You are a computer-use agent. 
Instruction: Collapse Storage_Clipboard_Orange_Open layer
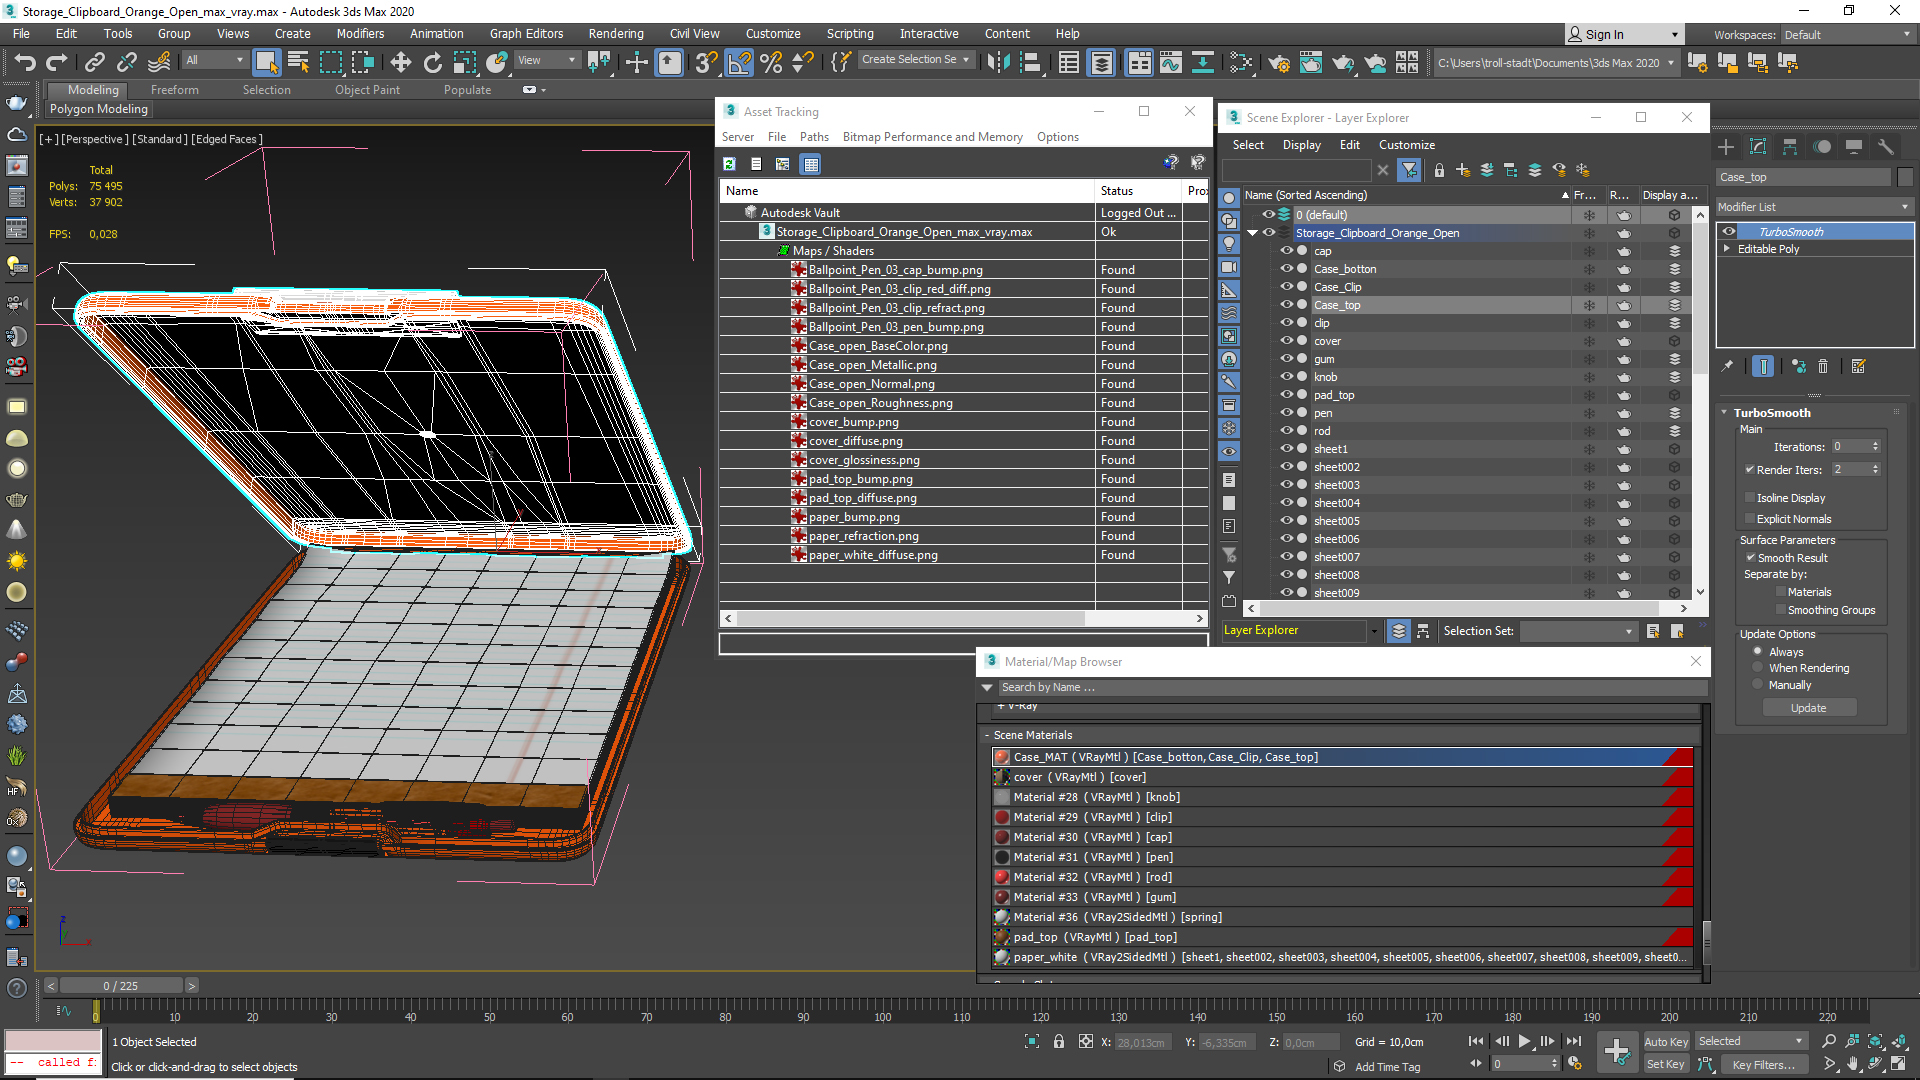coord(1252,233)
